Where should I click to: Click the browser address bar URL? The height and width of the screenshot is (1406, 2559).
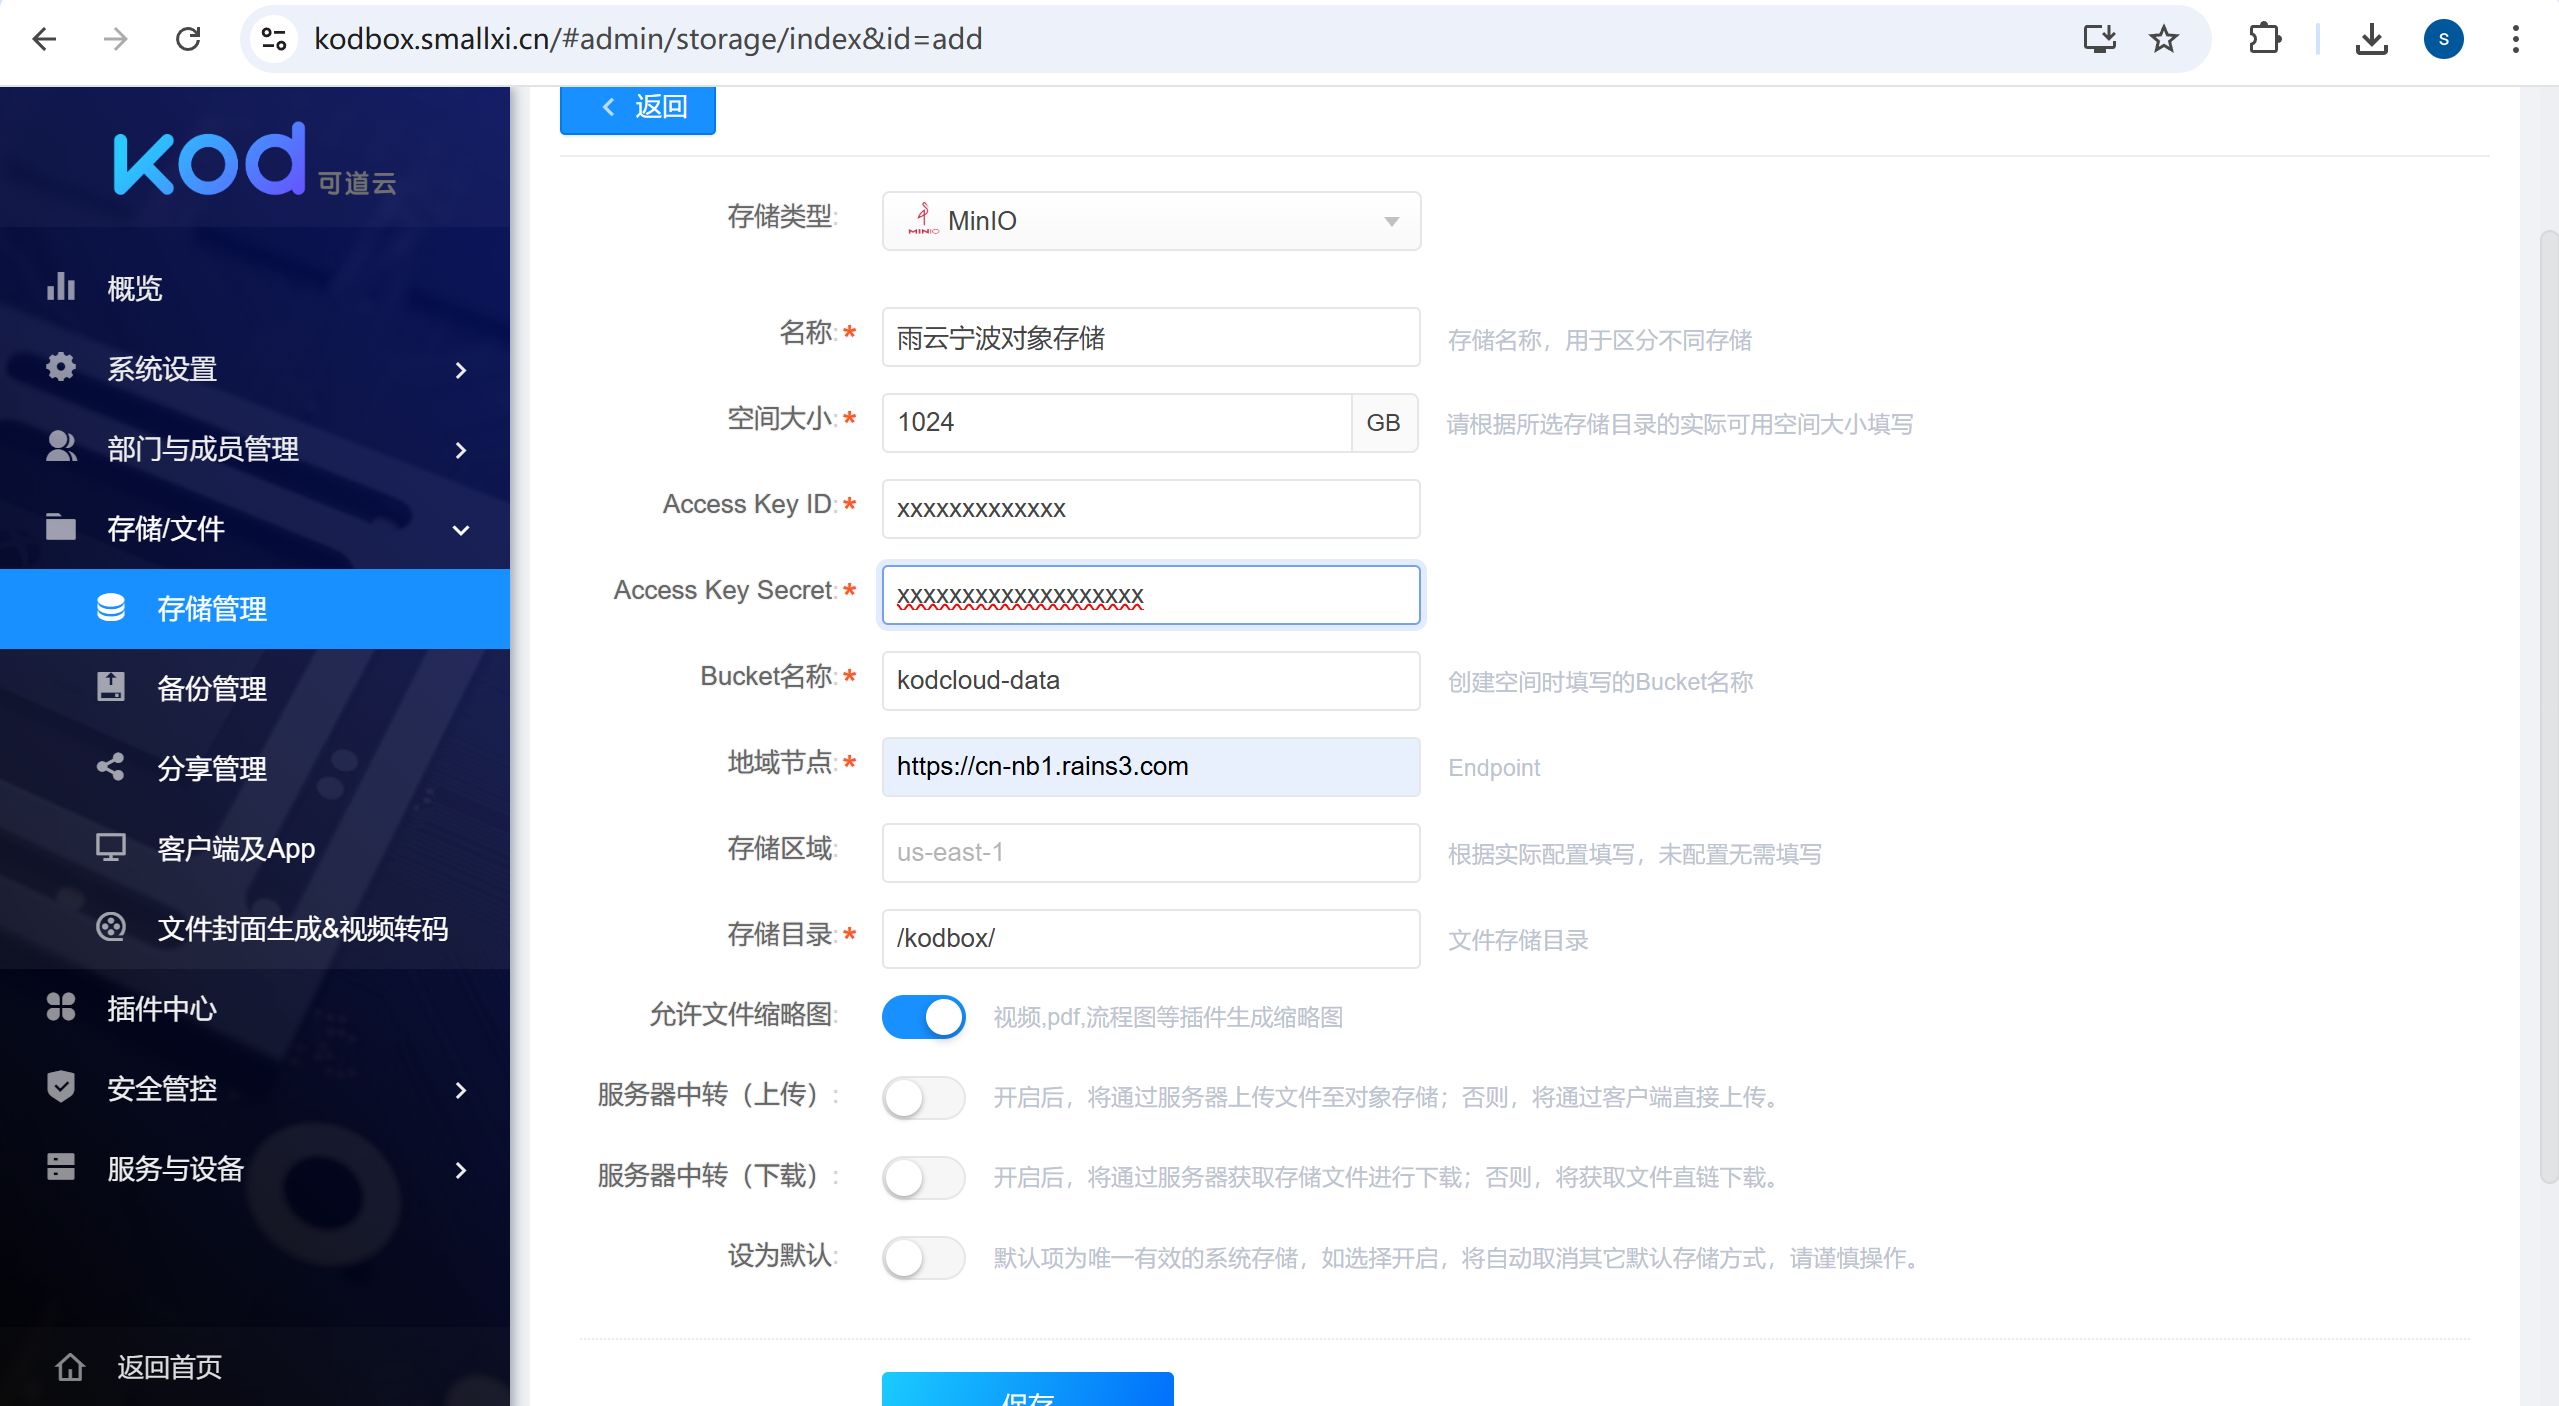click(x=648, y=39)
